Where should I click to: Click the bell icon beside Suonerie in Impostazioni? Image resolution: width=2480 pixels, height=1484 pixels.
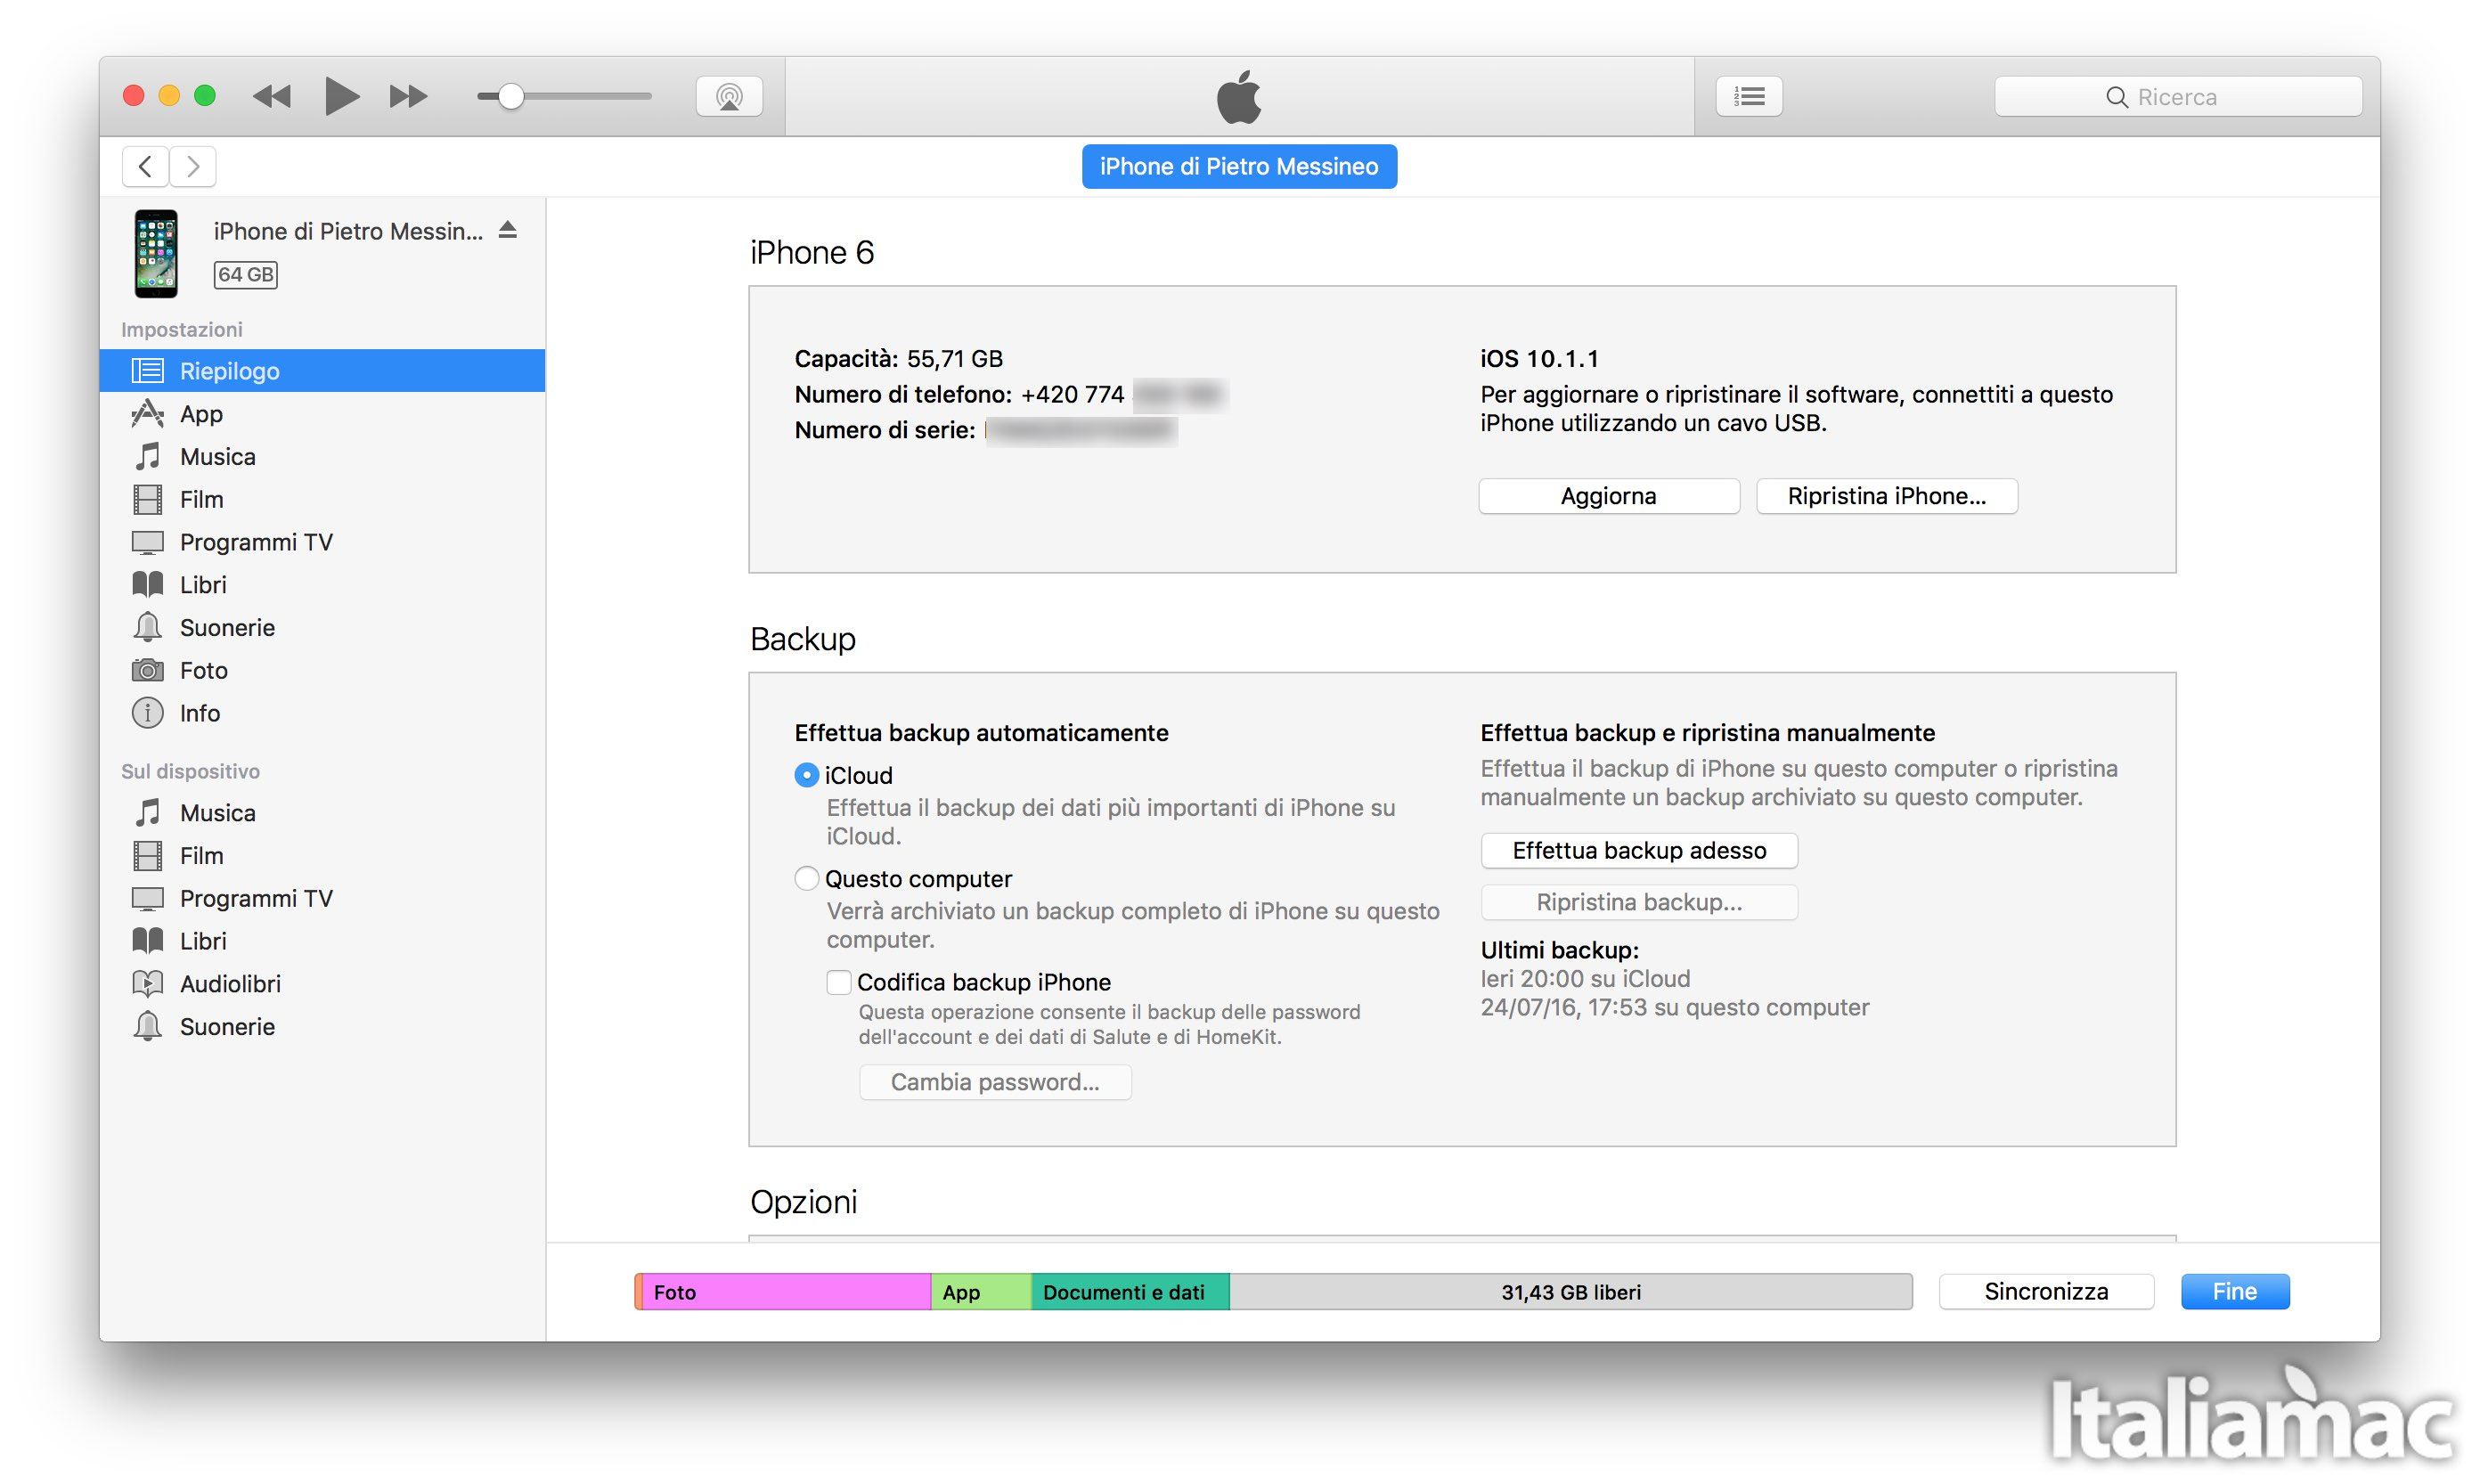coord(148,627)
